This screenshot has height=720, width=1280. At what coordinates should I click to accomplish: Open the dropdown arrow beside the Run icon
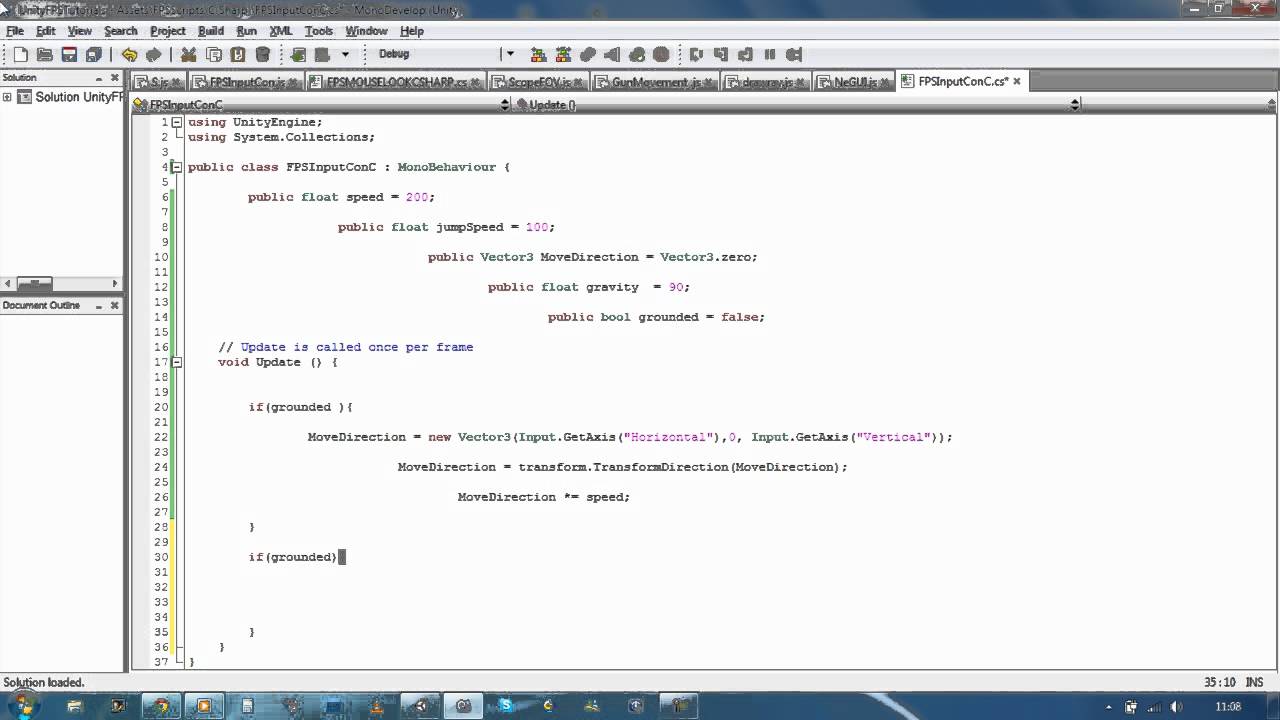pyautogui.click(x=345, y=54)
